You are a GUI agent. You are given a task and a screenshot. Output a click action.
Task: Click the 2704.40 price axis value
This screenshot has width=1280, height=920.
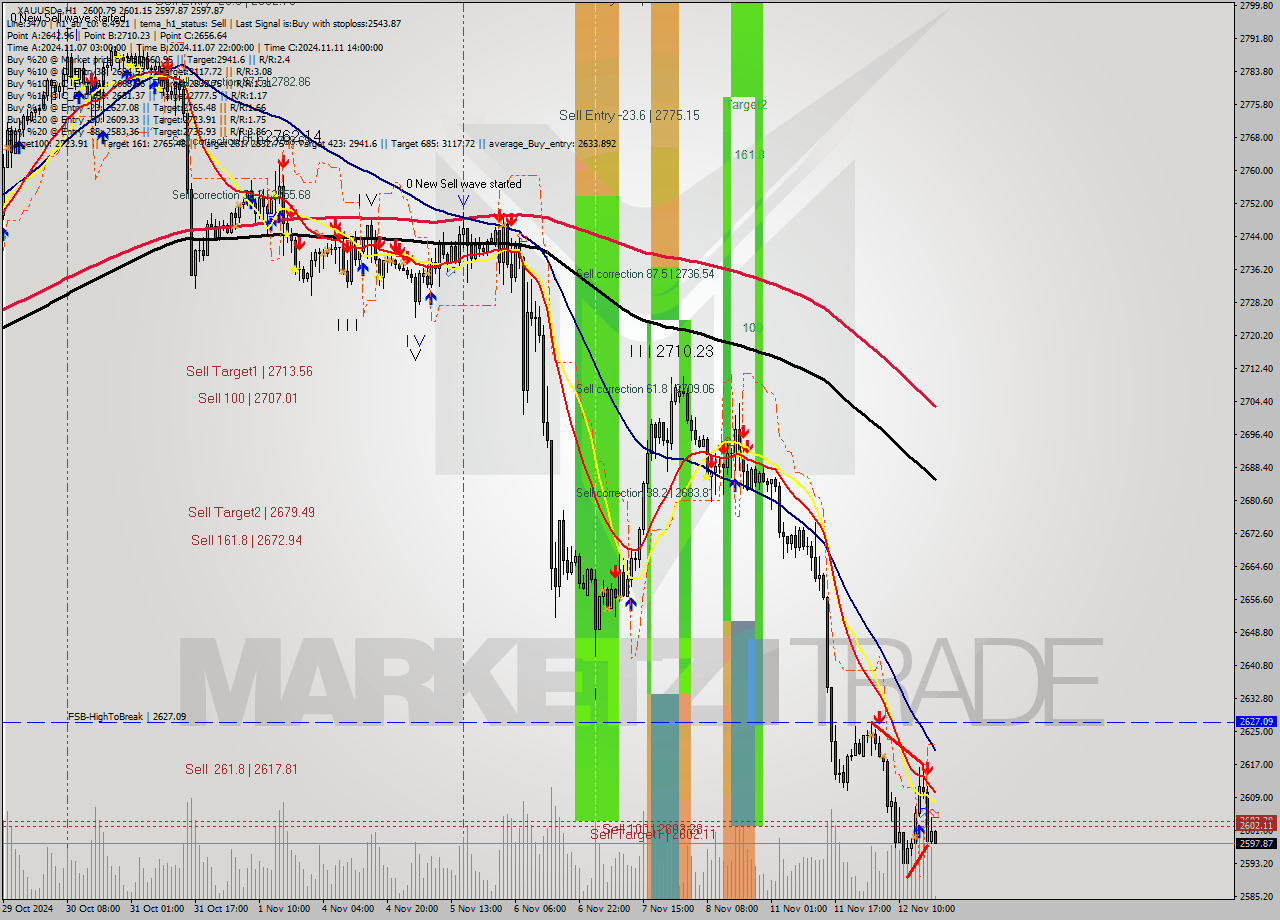coord(1256,401)
